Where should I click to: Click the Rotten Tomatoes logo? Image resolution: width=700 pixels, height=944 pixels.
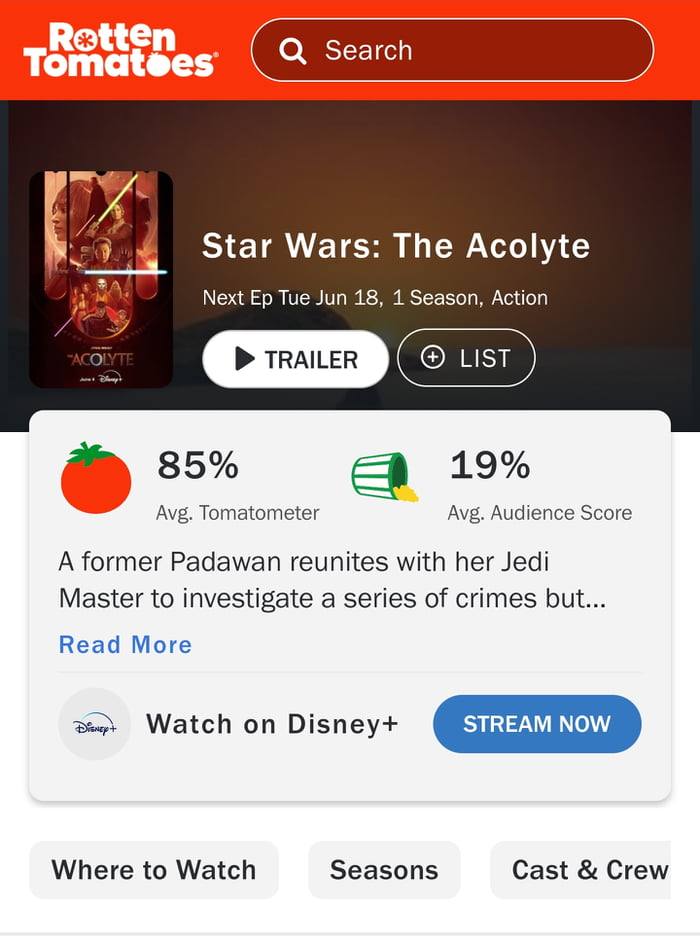[x=118, y=50]
